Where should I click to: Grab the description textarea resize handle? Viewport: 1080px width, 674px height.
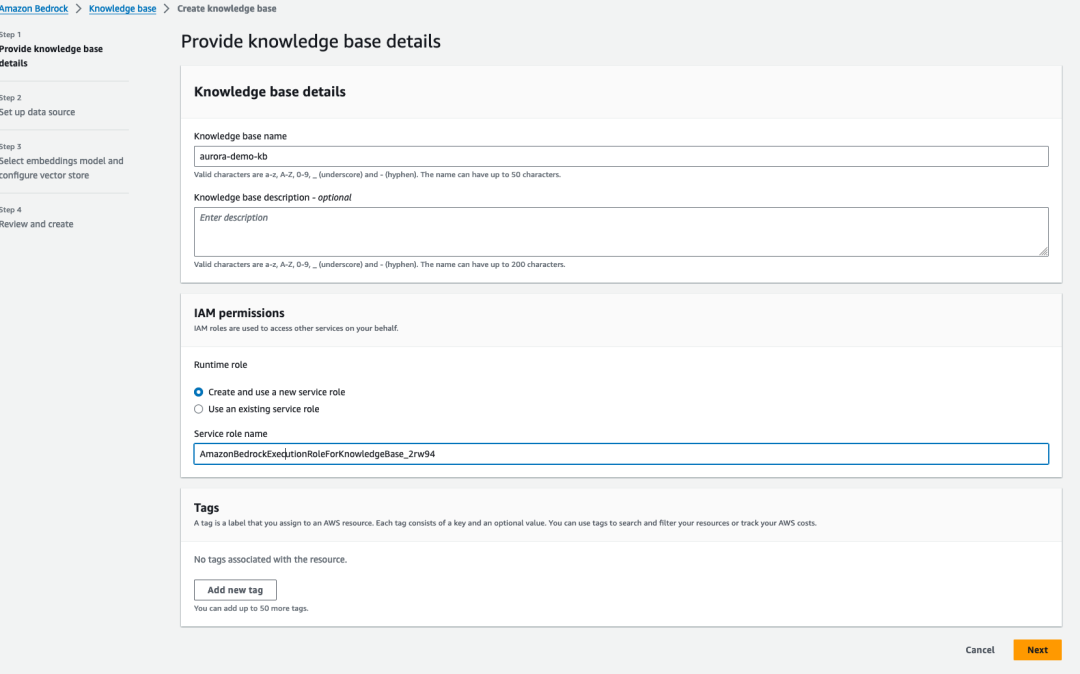click(1043, 251)
